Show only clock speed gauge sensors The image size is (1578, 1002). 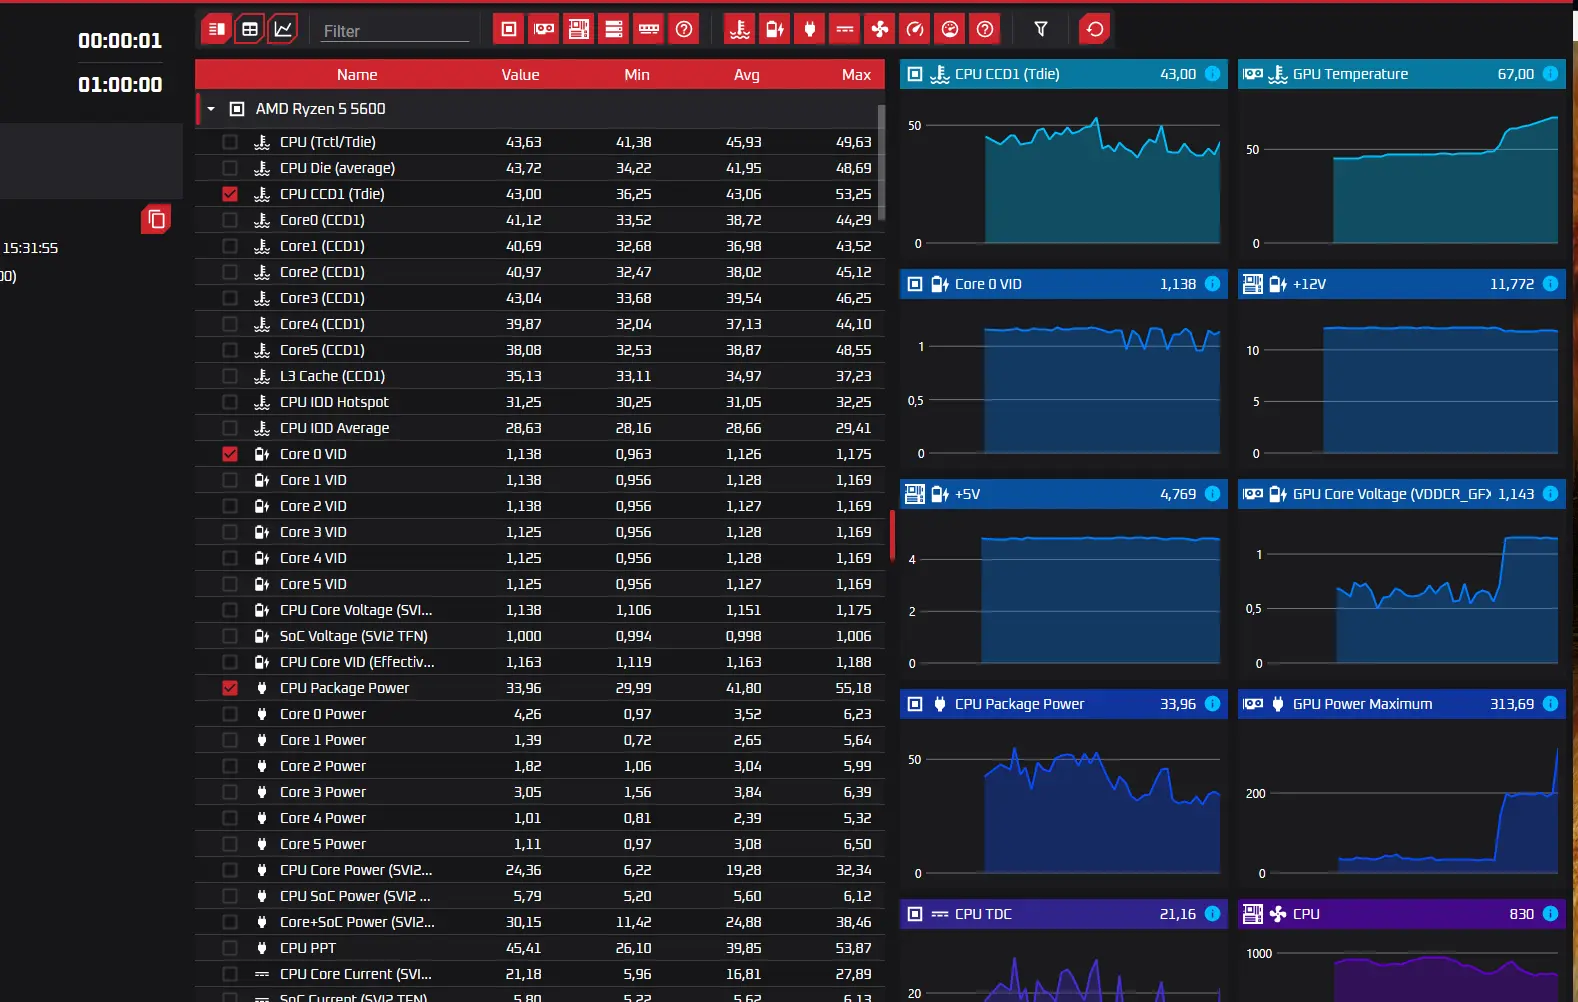pyautogui.click(x=915, y=29)
